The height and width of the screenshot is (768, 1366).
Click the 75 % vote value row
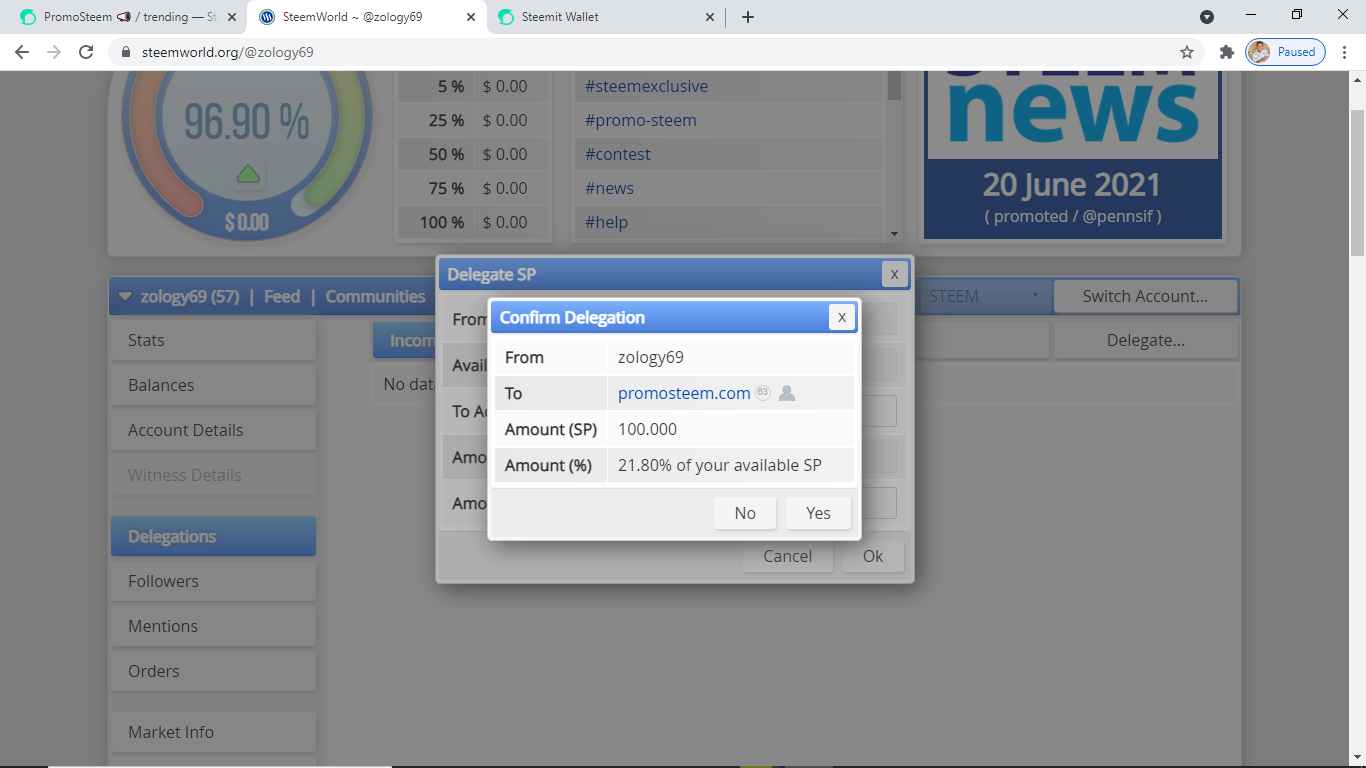point(473,188)
